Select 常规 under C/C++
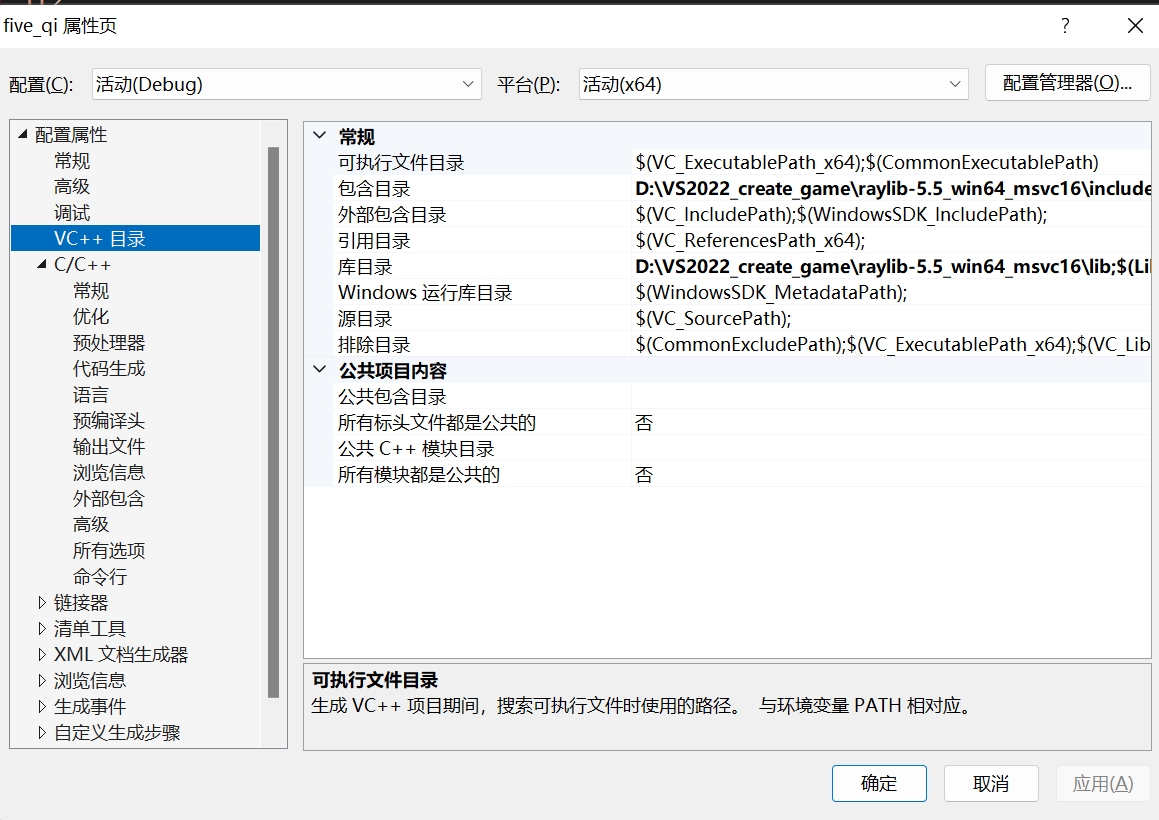Viewport: 1159px width, 820px height. [91, 291]
